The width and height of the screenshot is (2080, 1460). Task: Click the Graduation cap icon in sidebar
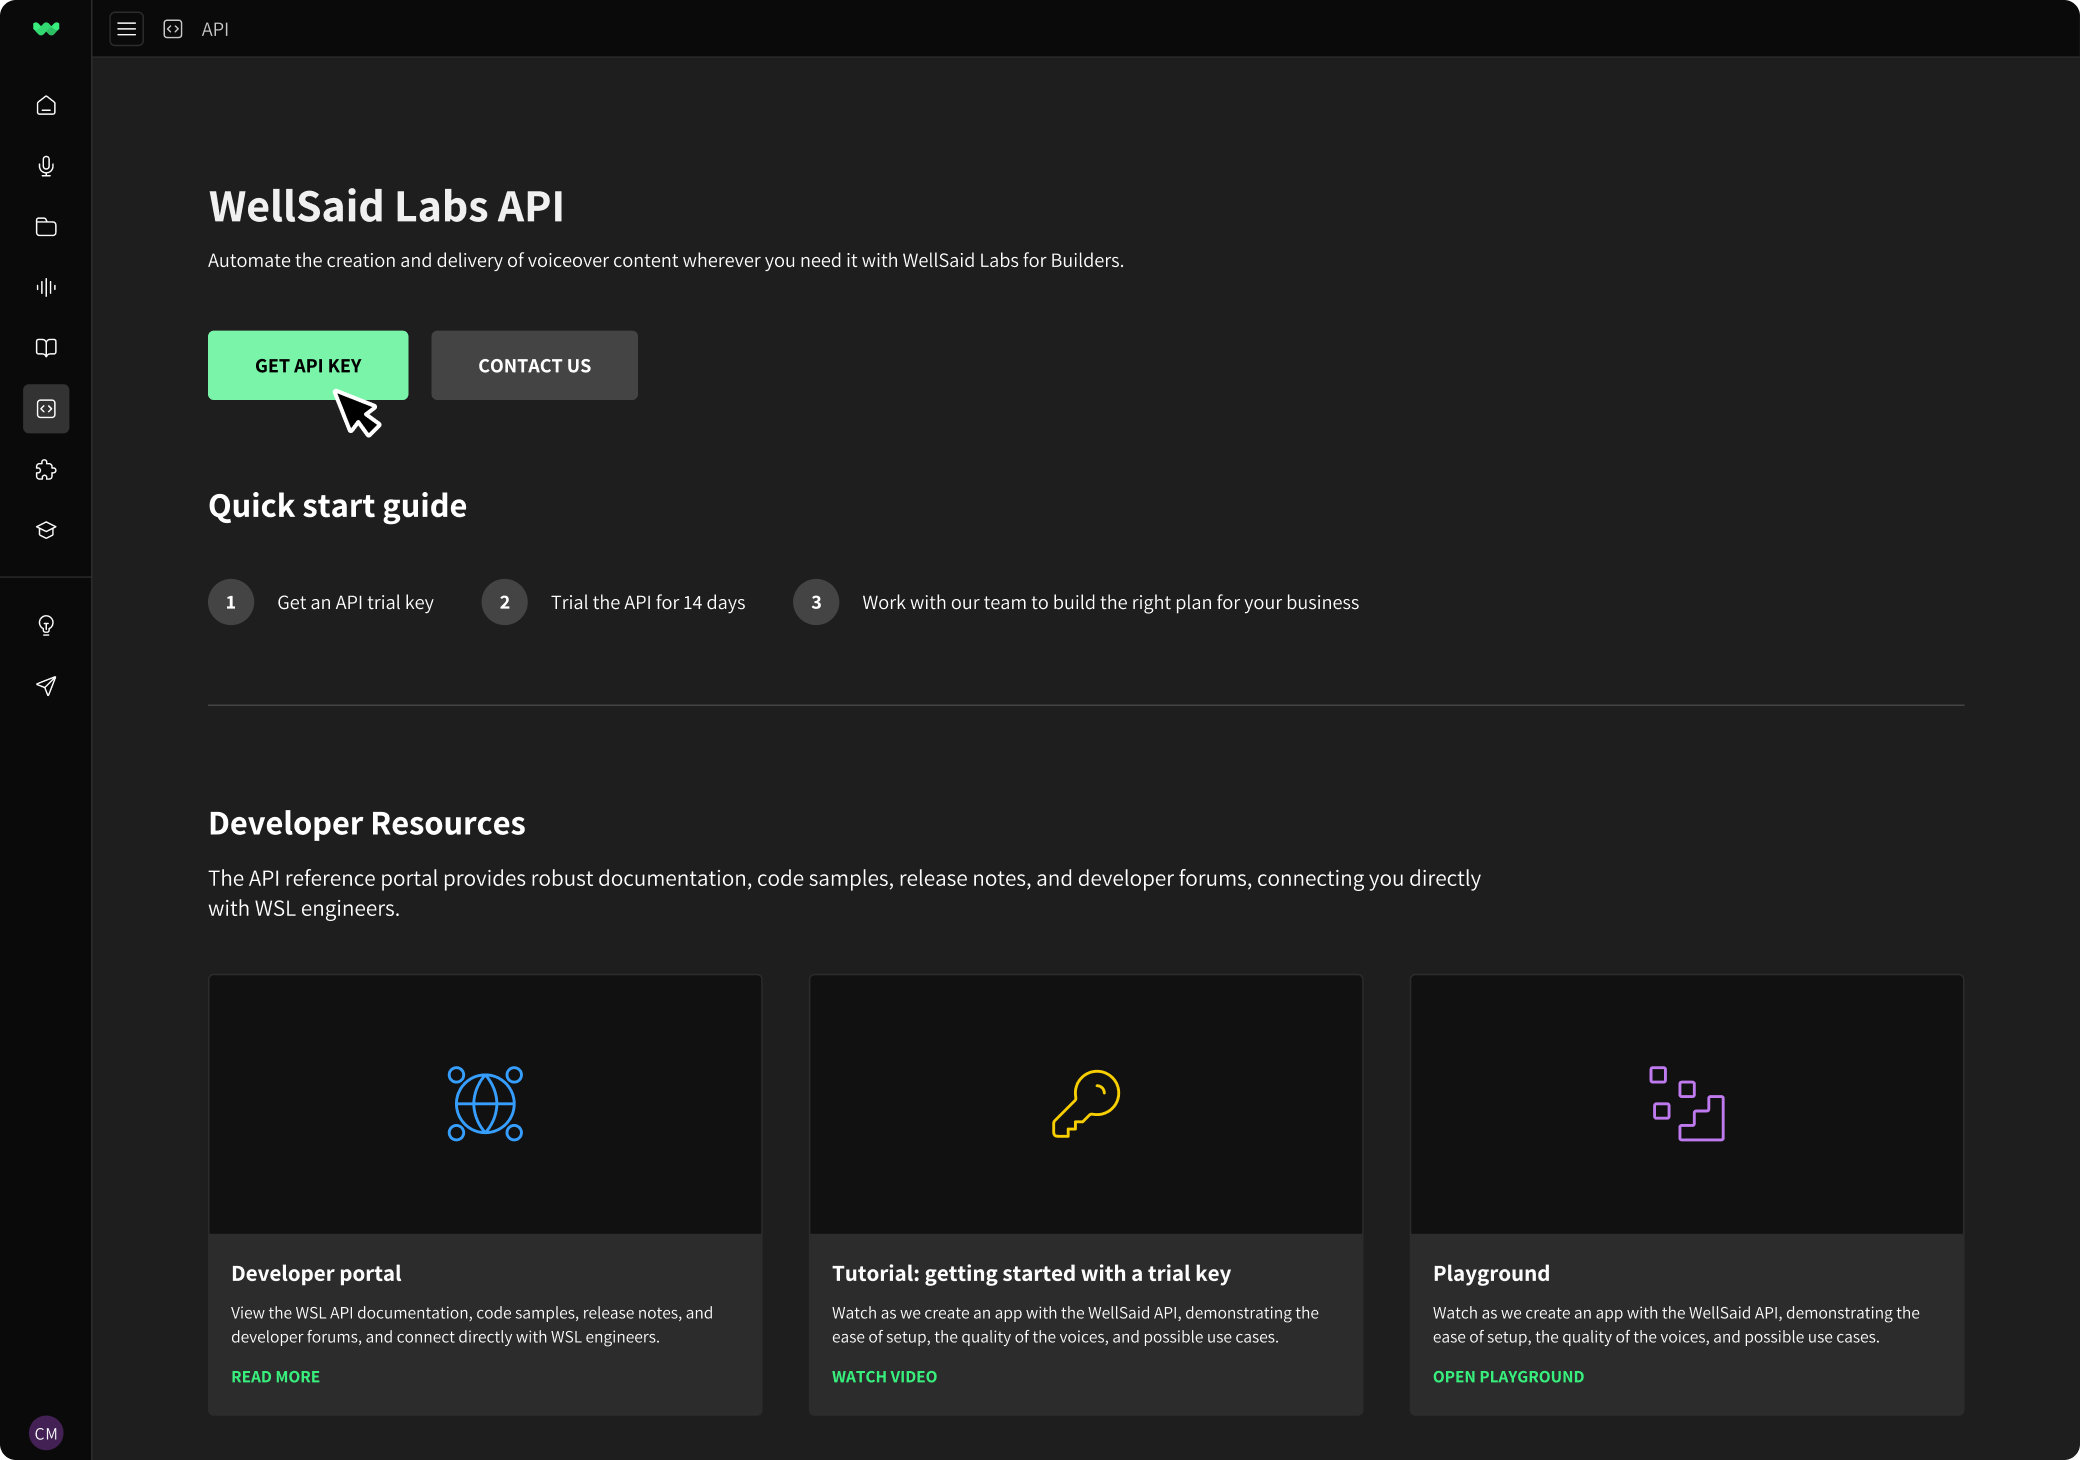point(46,529)
